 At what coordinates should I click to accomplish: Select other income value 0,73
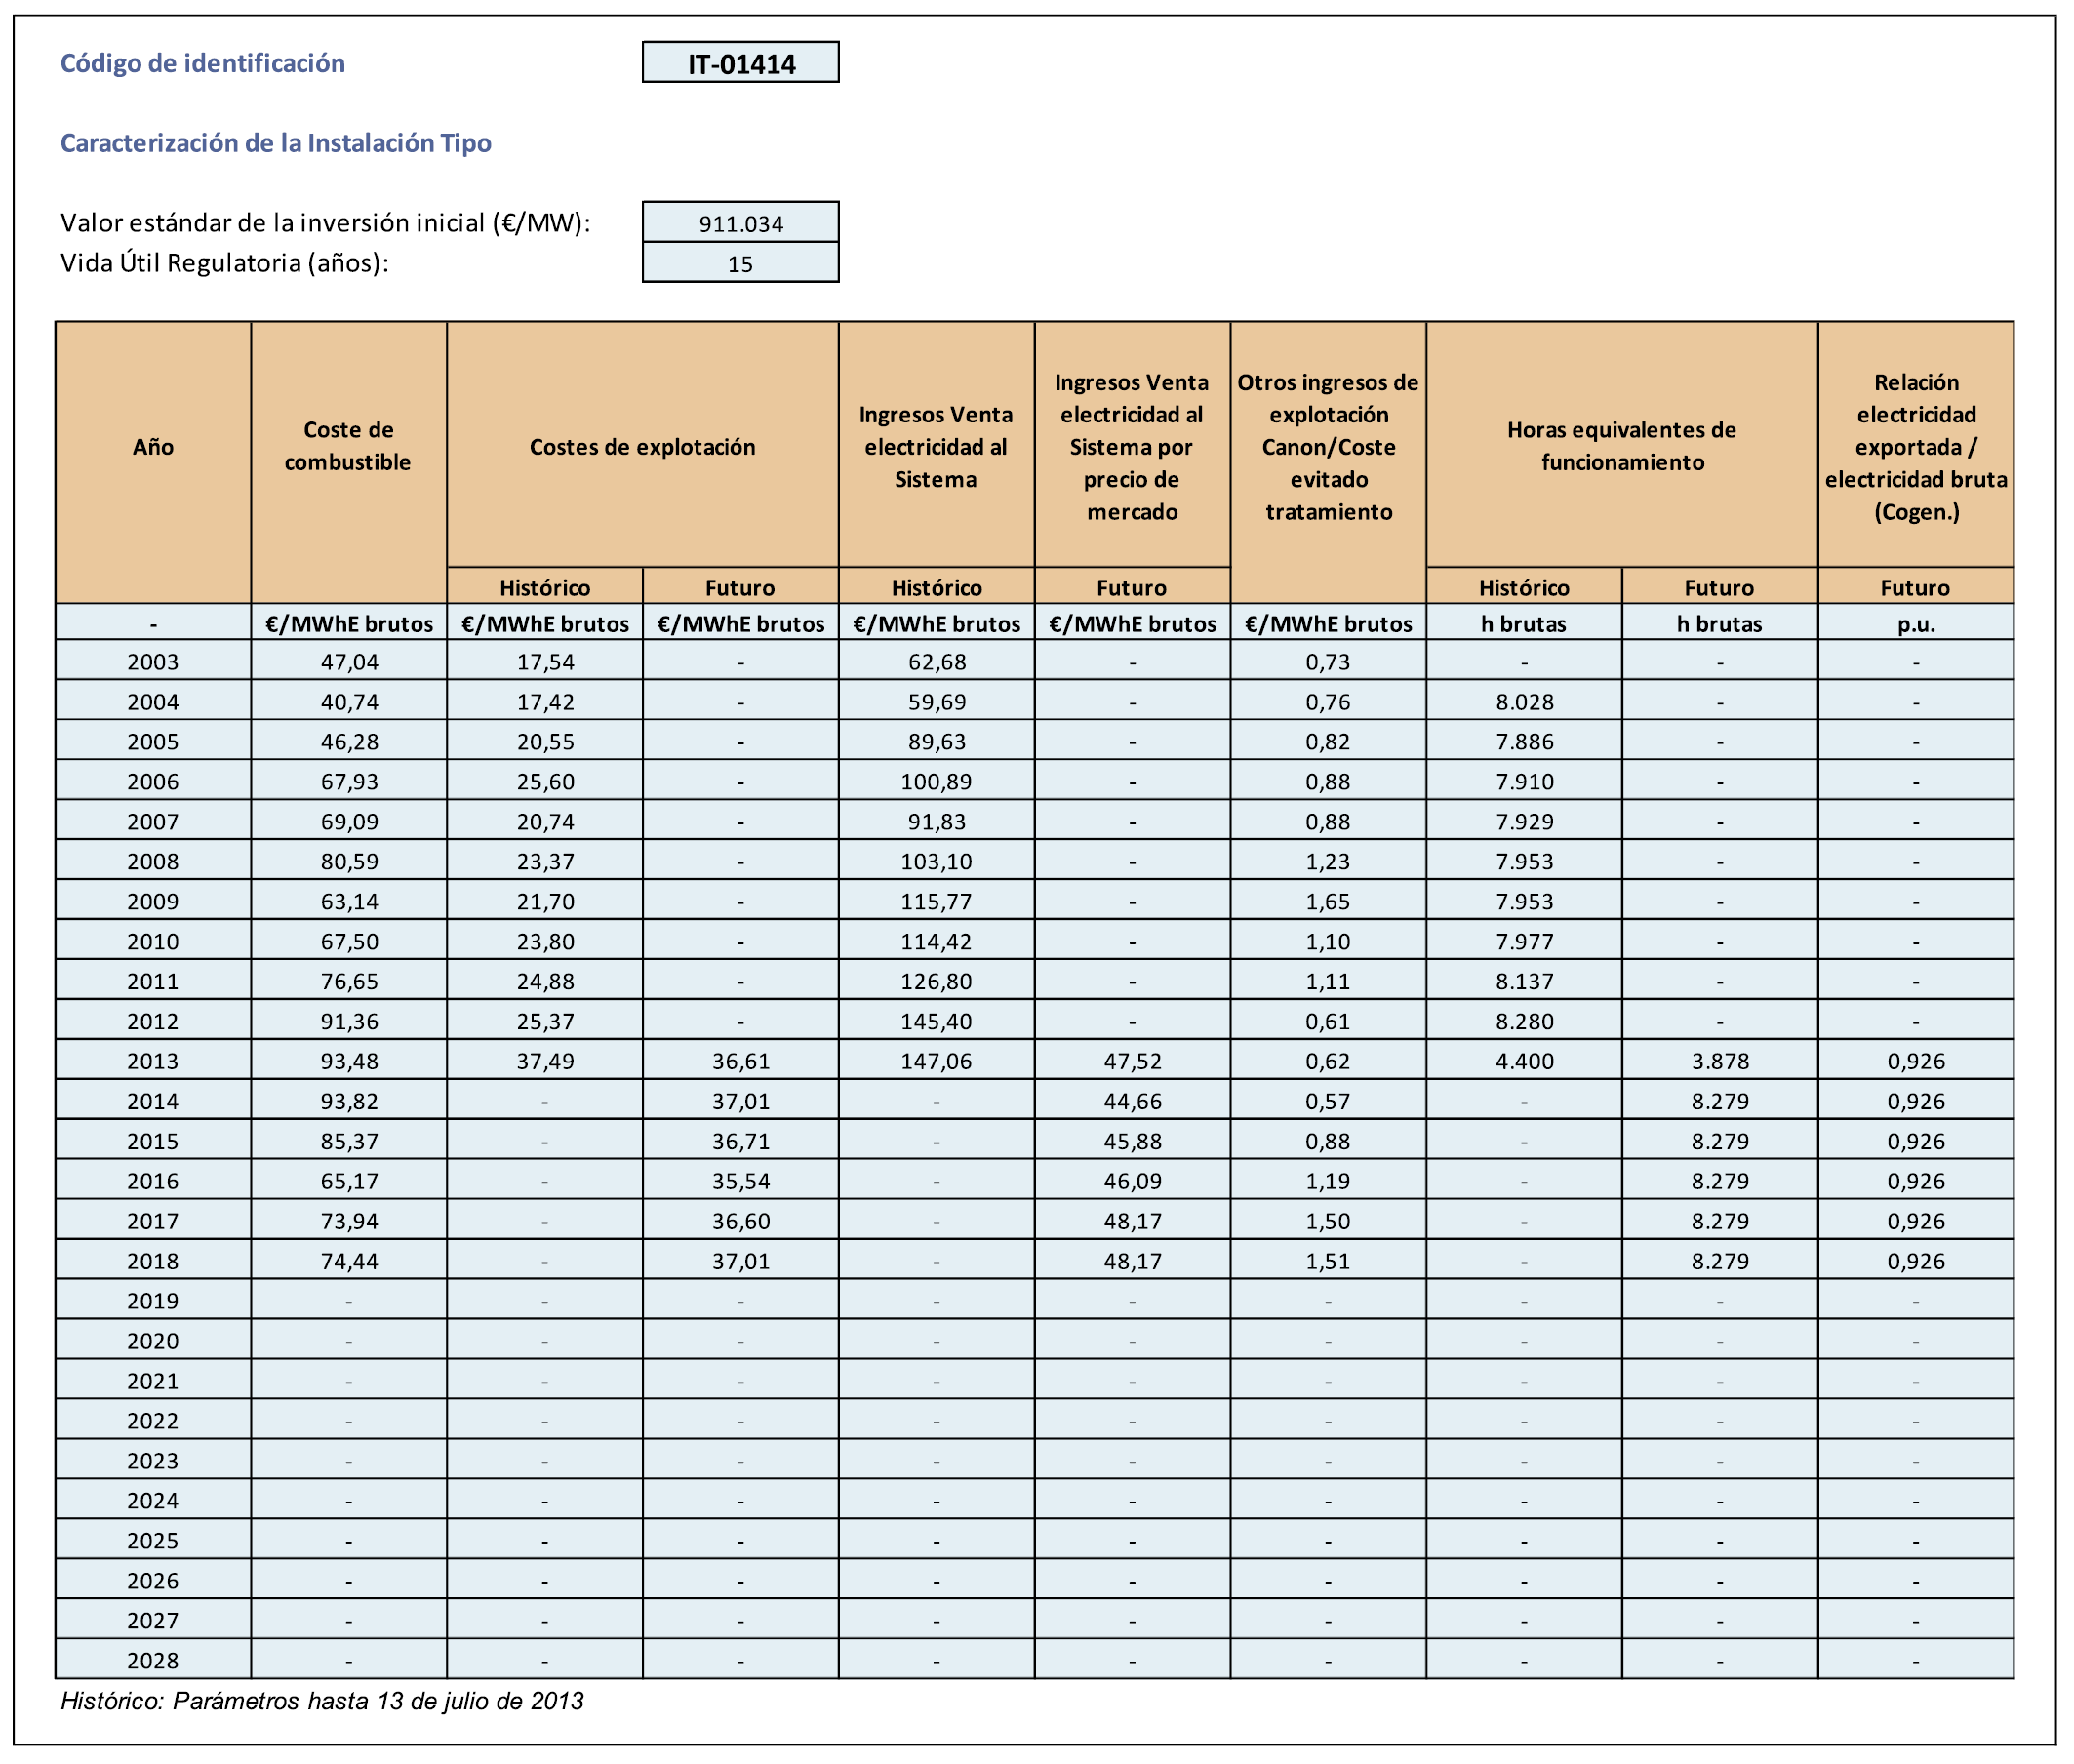tap(1328, 662)
